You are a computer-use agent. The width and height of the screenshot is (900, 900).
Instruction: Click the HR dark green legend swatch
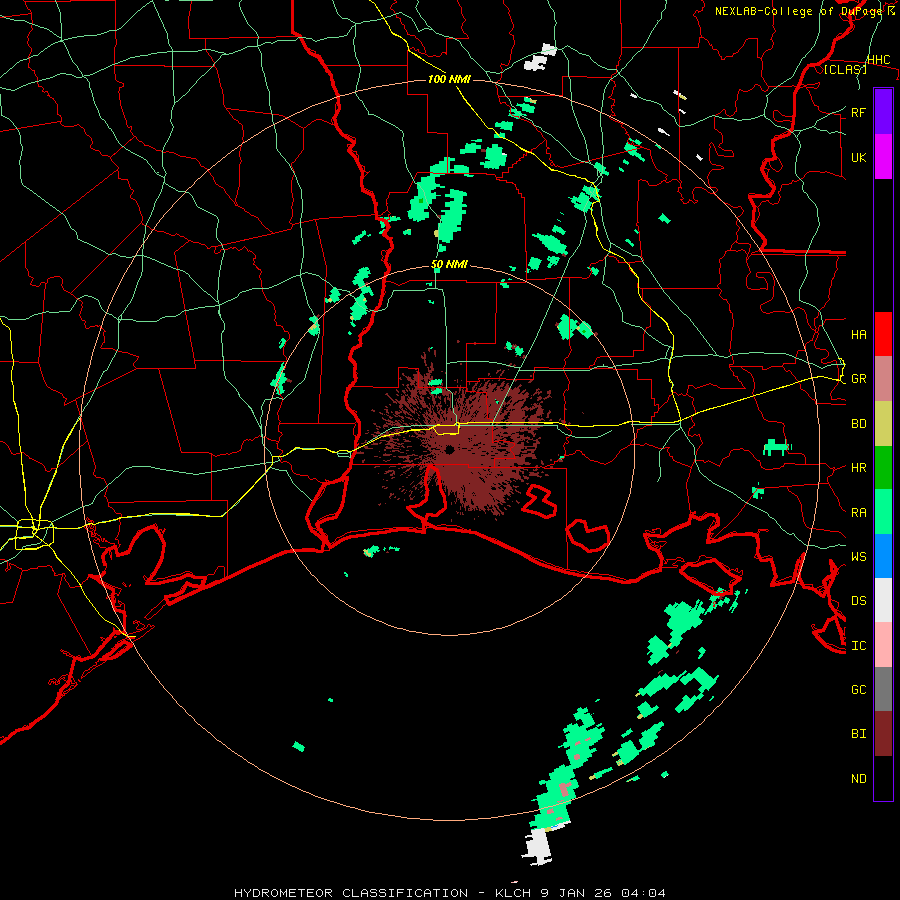[x=883, y=468]
